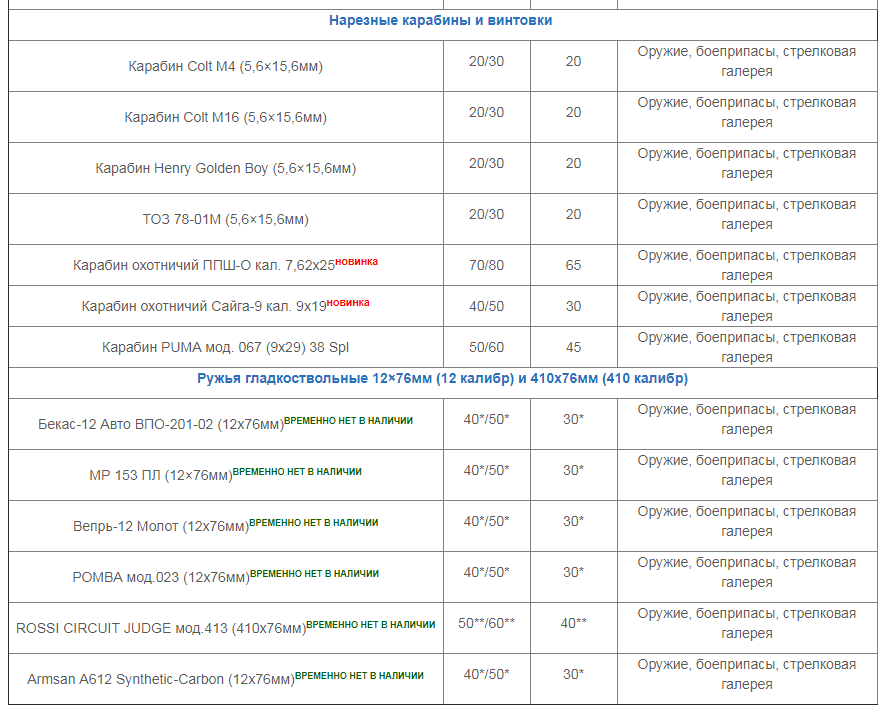Click 'Оружие, боеприпасы, стрелковая галерея' in Сайга-9 row

point(747,306)
